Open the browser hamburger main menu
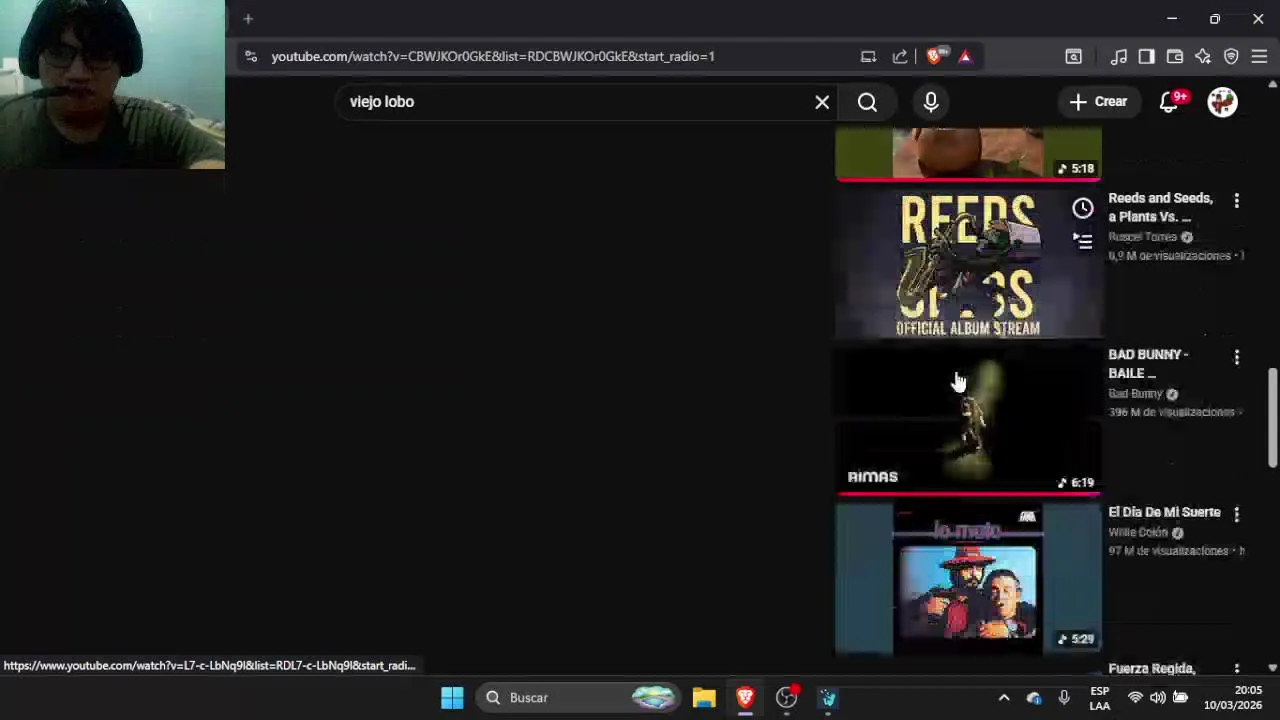This screenshot has height=720, width=1280. coord(1259,57)
